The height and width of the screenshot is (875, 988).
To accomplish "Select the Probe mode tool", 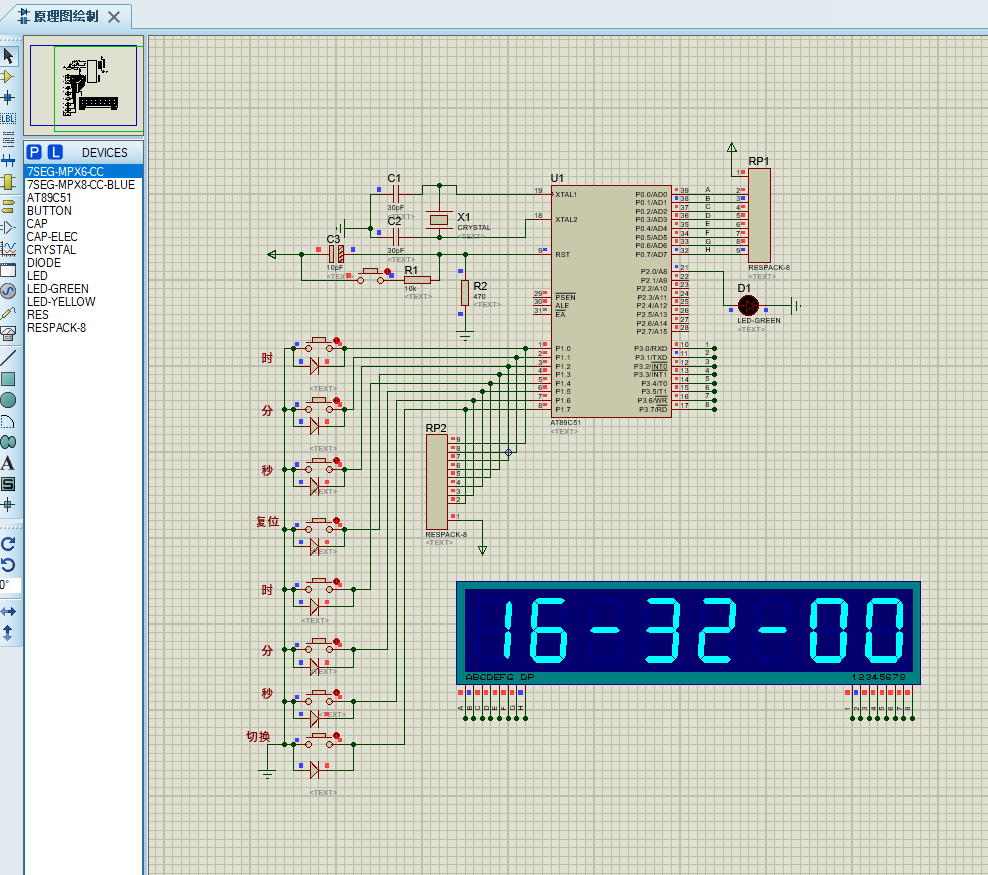I will [x=8, y=313].
